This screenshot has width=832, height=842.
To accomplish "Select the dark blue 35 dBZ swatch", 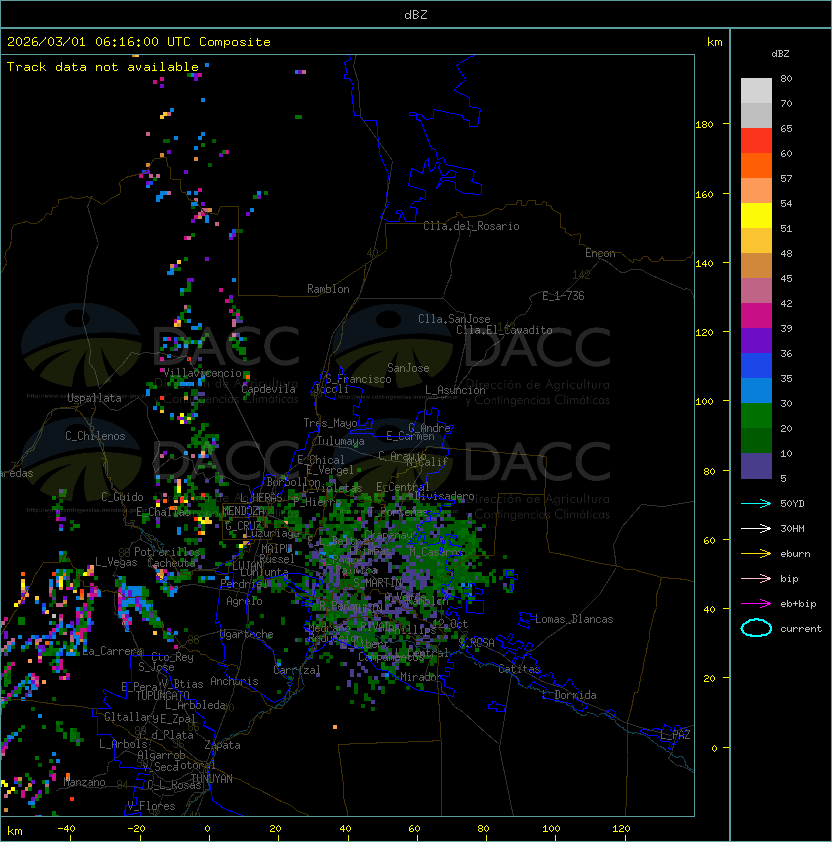I will (x=756, y=366).
